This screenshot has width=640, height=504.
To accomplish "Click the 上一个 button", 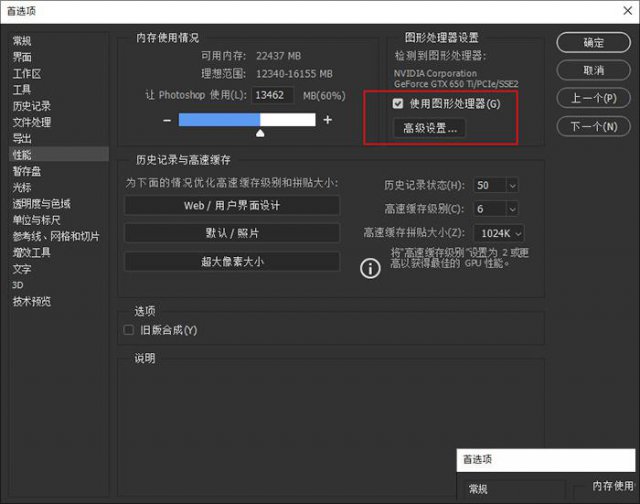I will click(593, 98).
